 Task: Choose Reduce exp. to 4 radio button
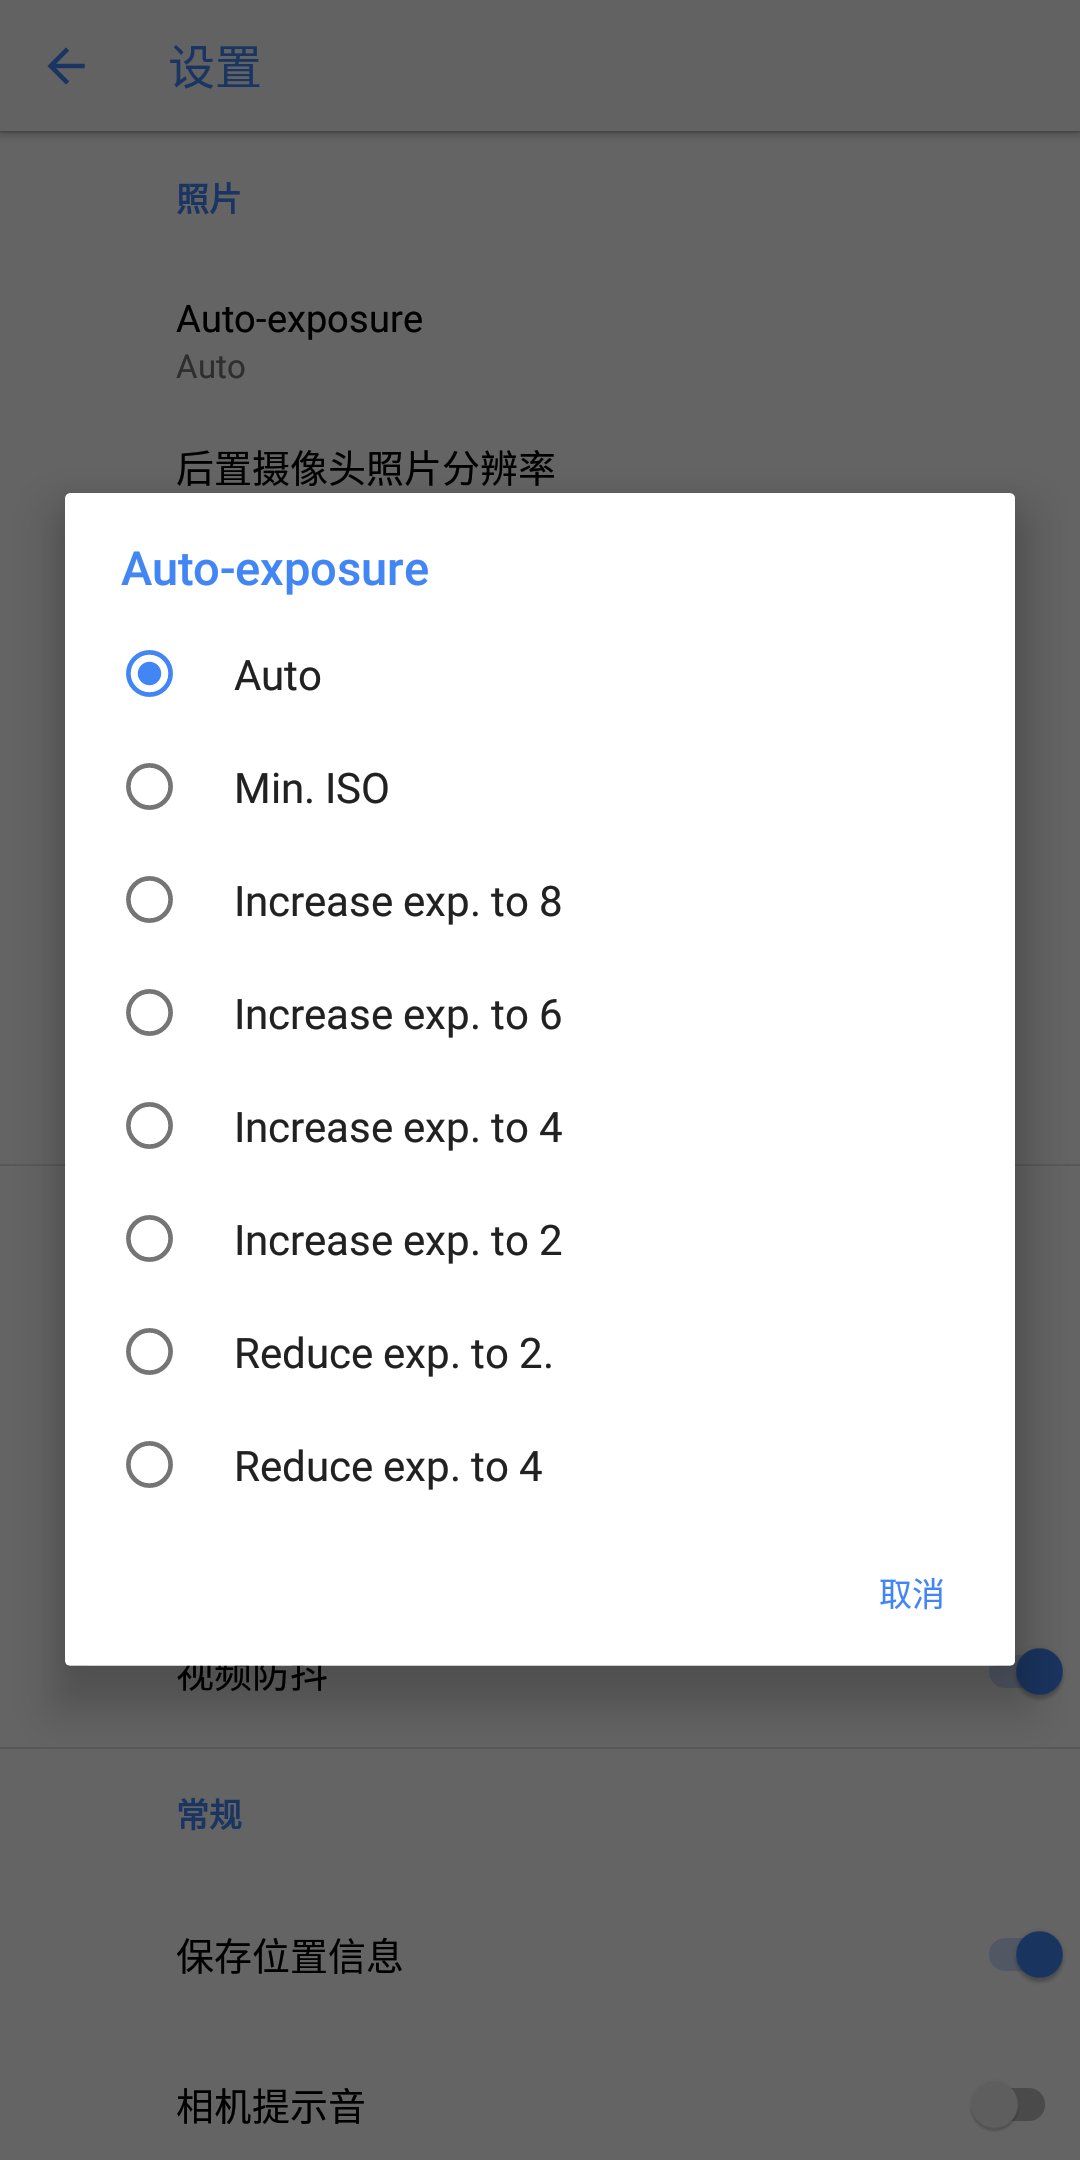coord(150,1465)
